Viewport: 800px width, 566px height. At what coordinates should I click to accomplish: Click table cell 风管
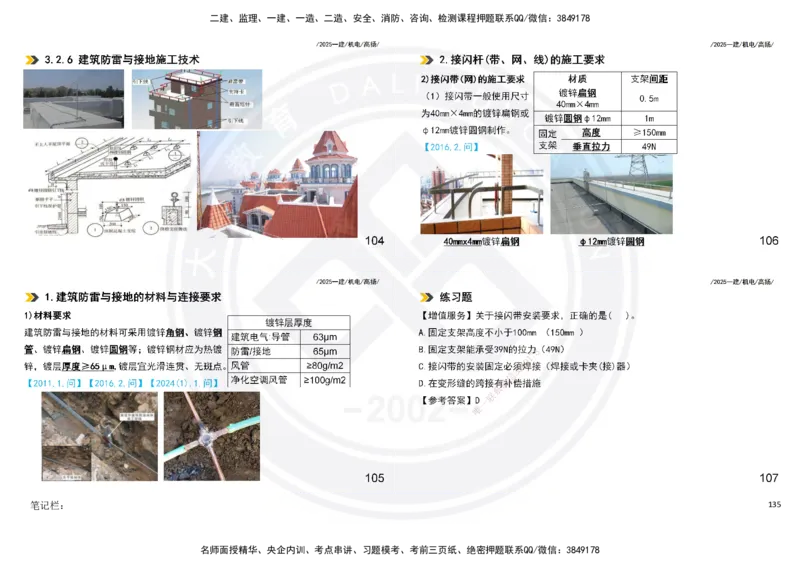click(x=263, y=365)
